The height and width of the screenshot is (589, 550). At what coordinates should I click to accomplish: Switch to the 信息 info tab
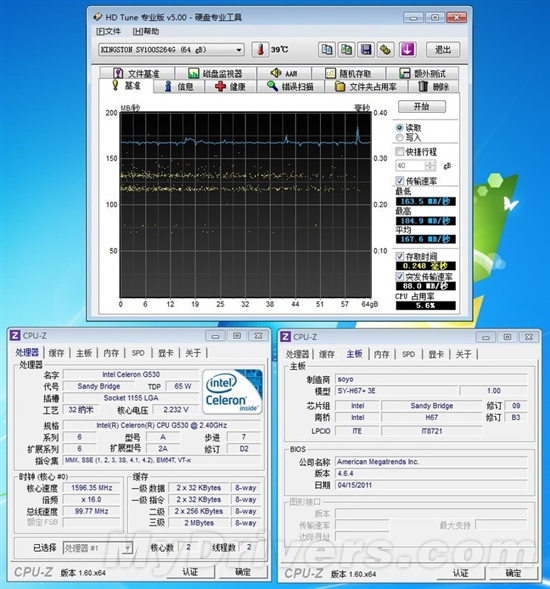tap(179, 87)
